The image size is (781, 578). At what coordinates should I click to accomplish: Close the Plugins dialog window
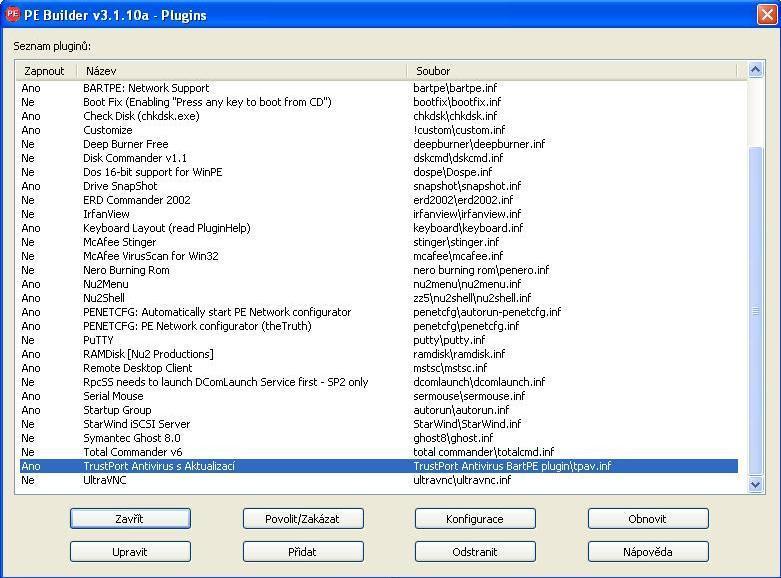pos(767,14)
